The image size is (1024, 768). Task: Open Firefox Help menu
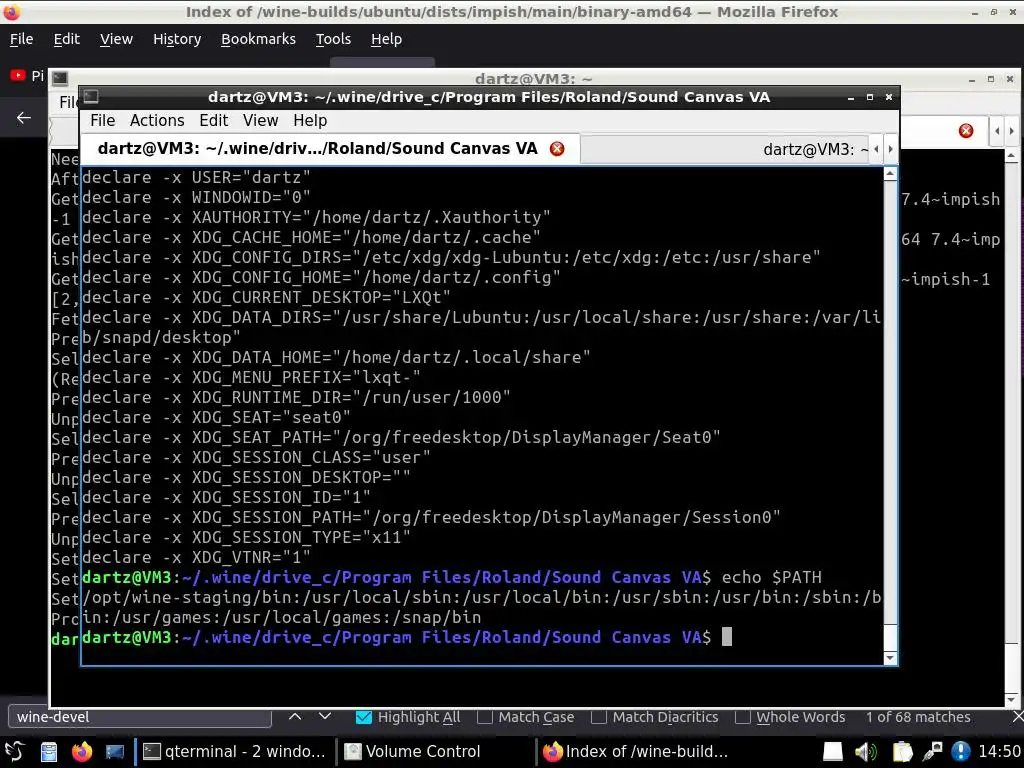(x=387, y=39)
